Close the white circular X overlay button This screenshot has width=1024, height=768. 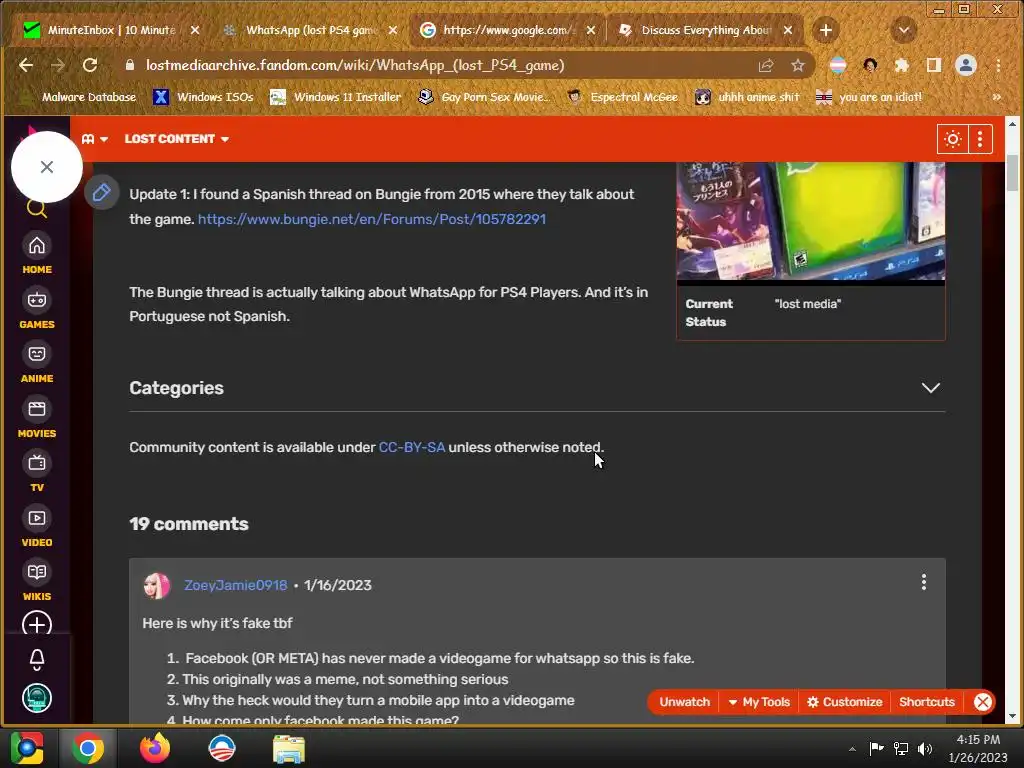point(46,167)
